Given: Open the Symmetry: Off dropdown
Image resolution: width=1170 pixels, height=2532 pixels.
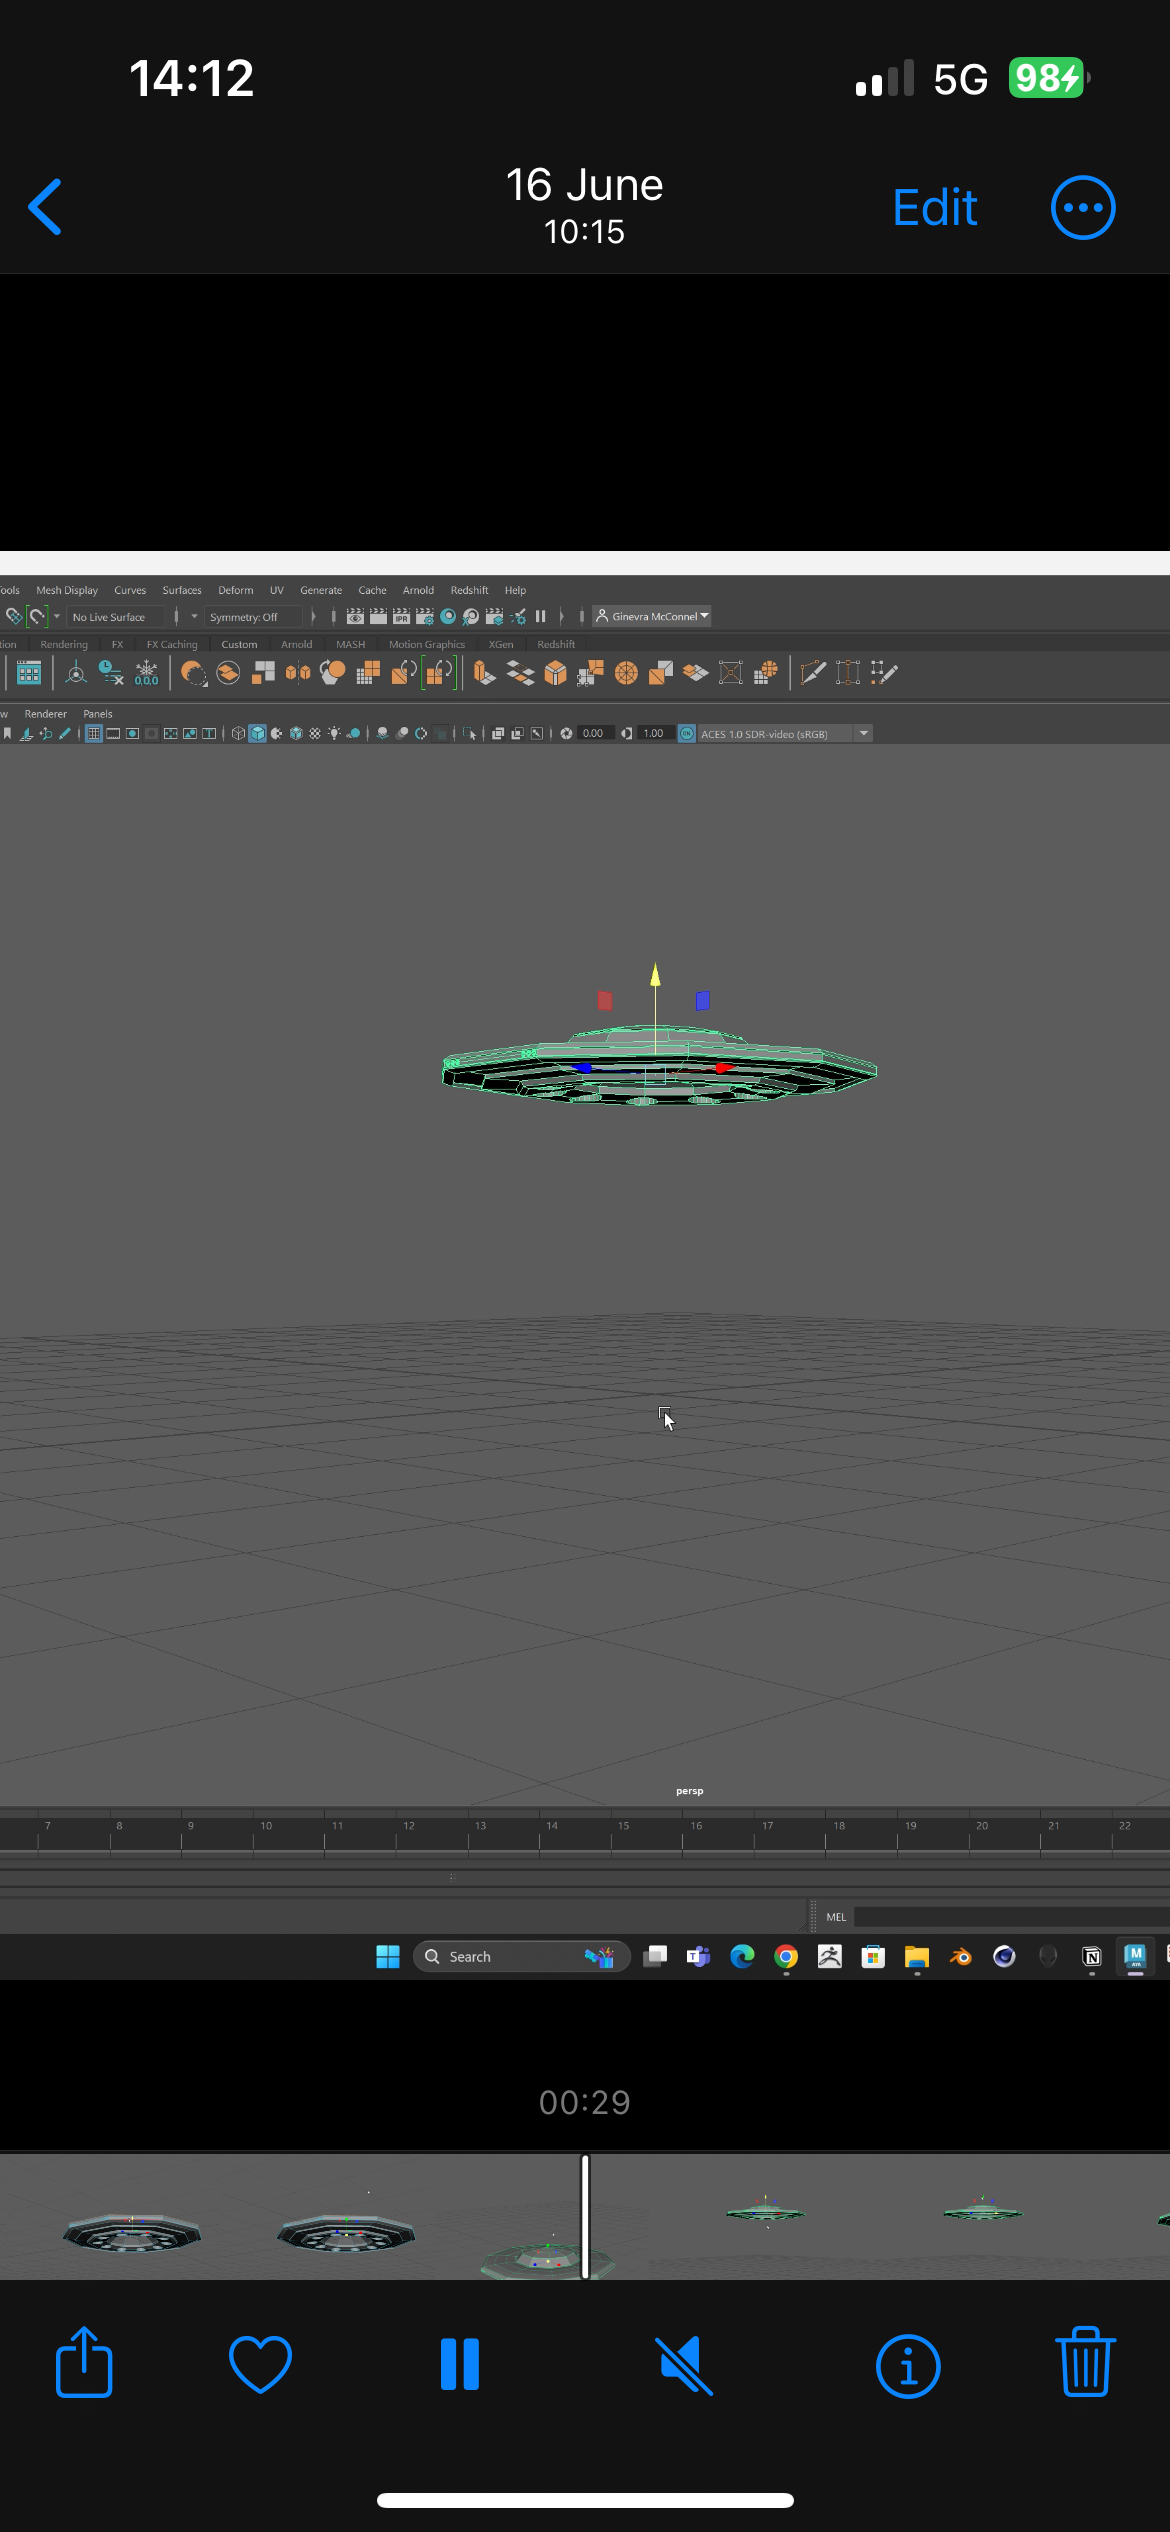Looking at the screenshot, I should 253,617.
